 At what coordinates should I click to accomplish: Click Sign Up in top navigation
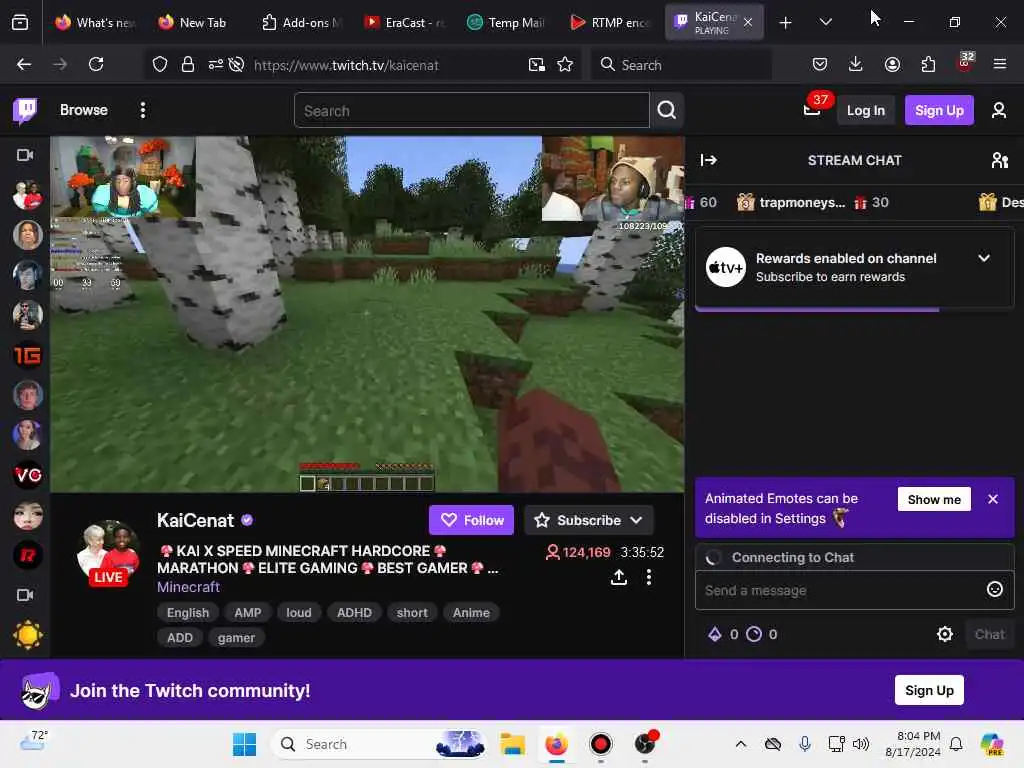click(x=938, y=110)
